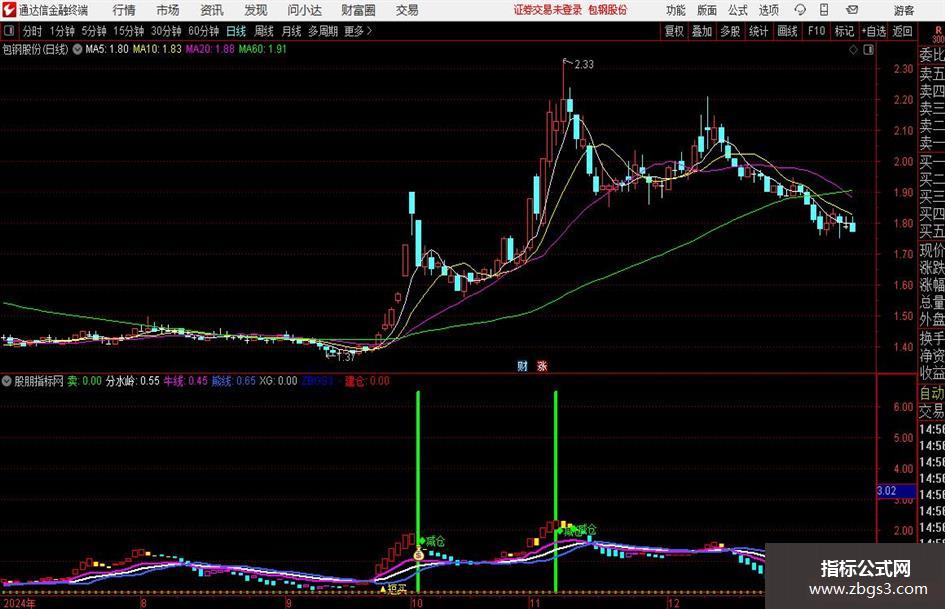
Task: Click the 返回 back button
Action: tap(902, 31)
